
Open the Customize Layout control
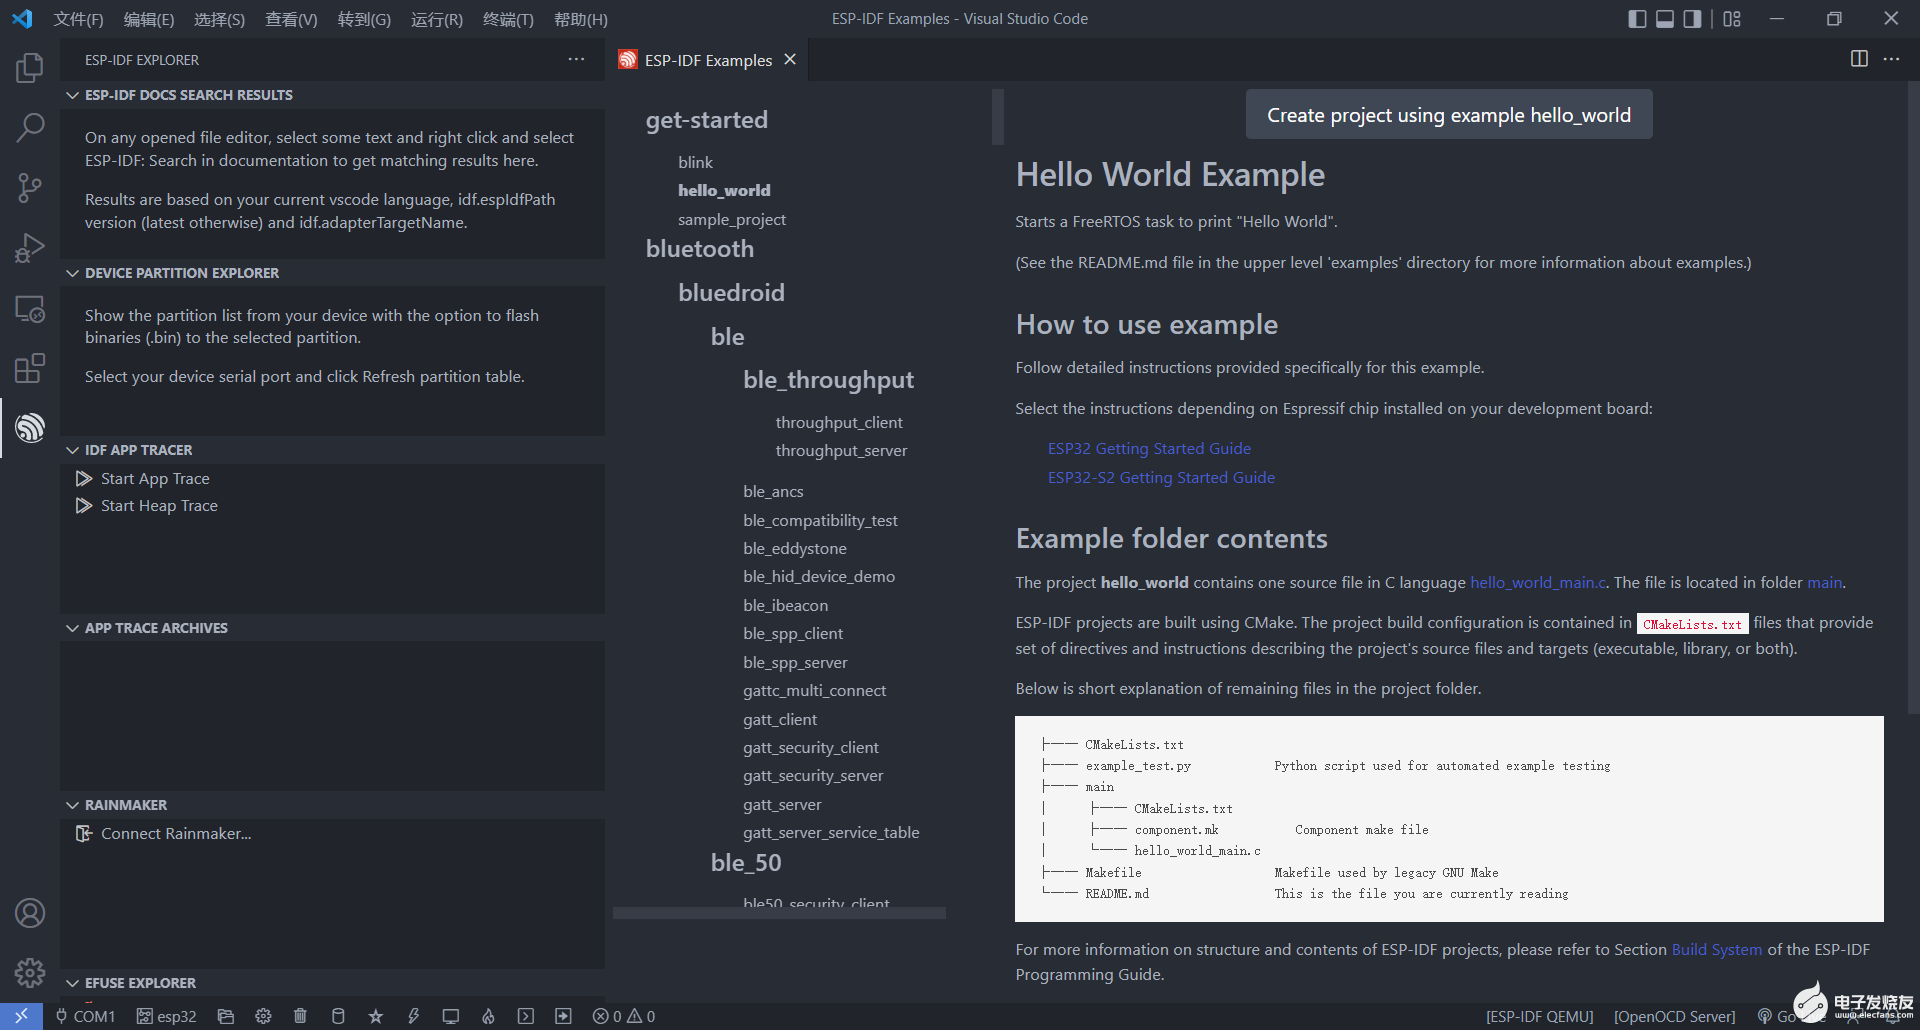[1732, 19]
